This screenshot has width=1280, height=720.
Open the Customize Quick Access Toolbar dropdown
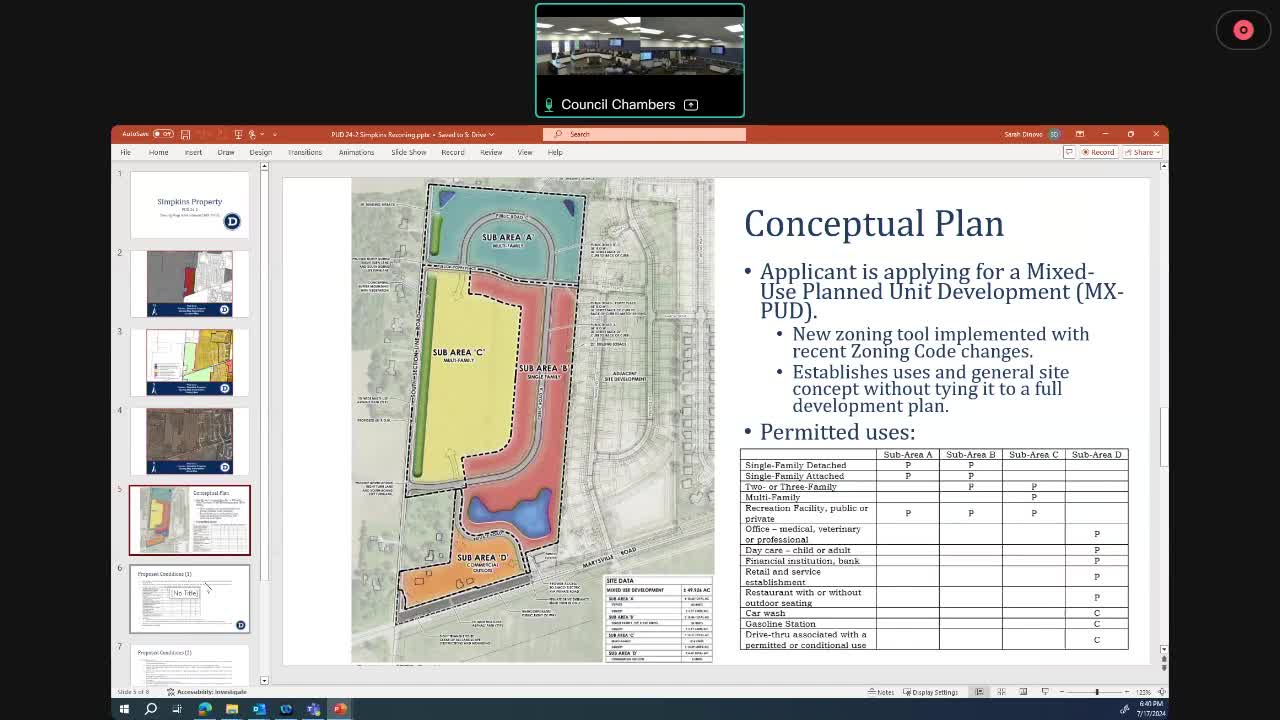click(x=275, y=134)
